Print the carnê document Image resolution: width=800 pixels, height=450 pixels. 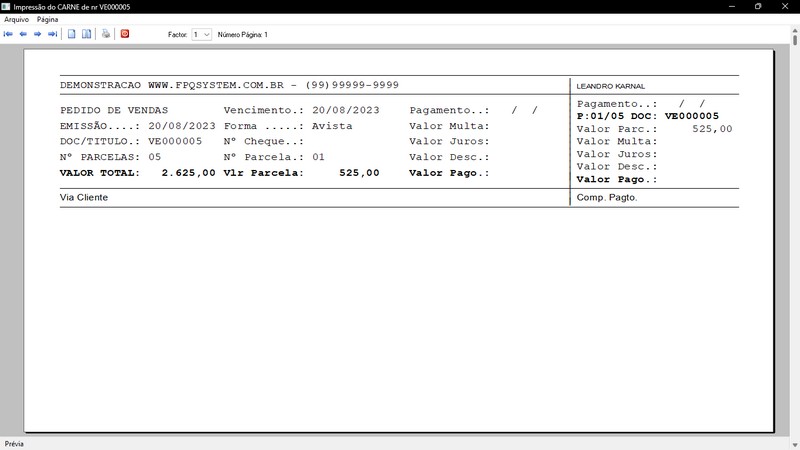(106, 34)
